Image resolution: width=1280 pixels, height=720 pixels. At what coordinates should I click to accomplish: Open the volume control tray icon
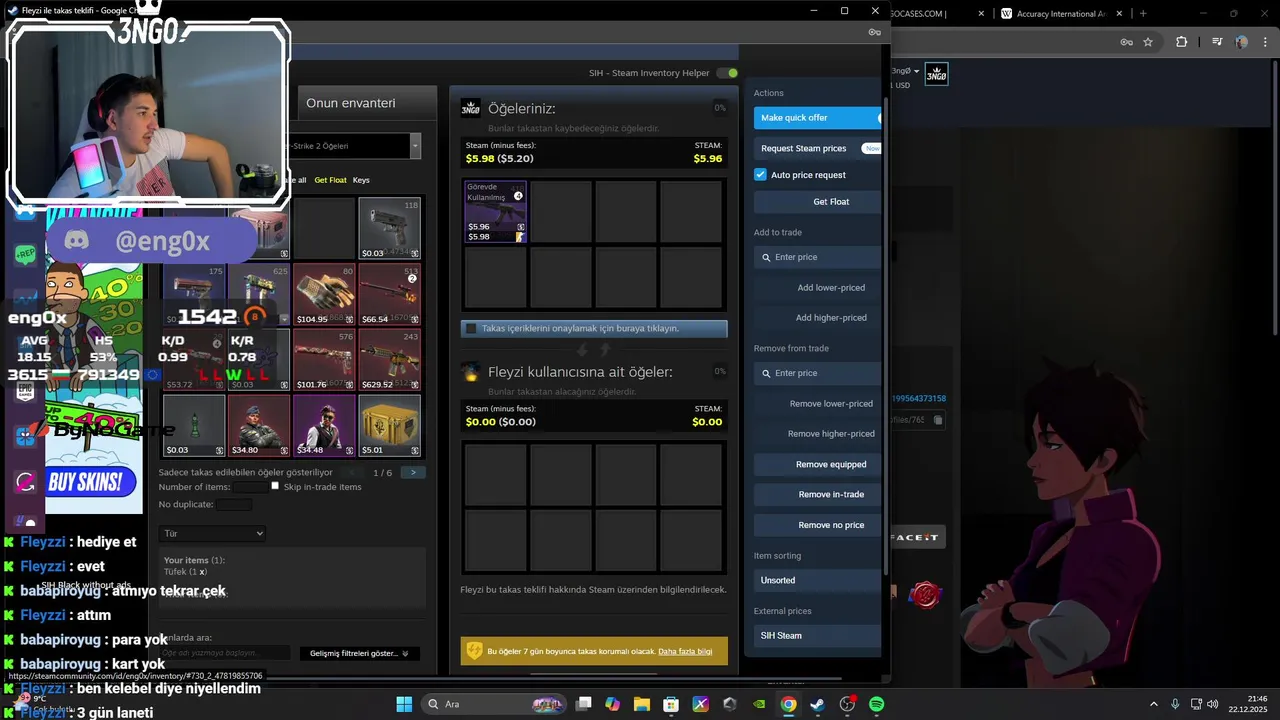[x=1213, y=704]
